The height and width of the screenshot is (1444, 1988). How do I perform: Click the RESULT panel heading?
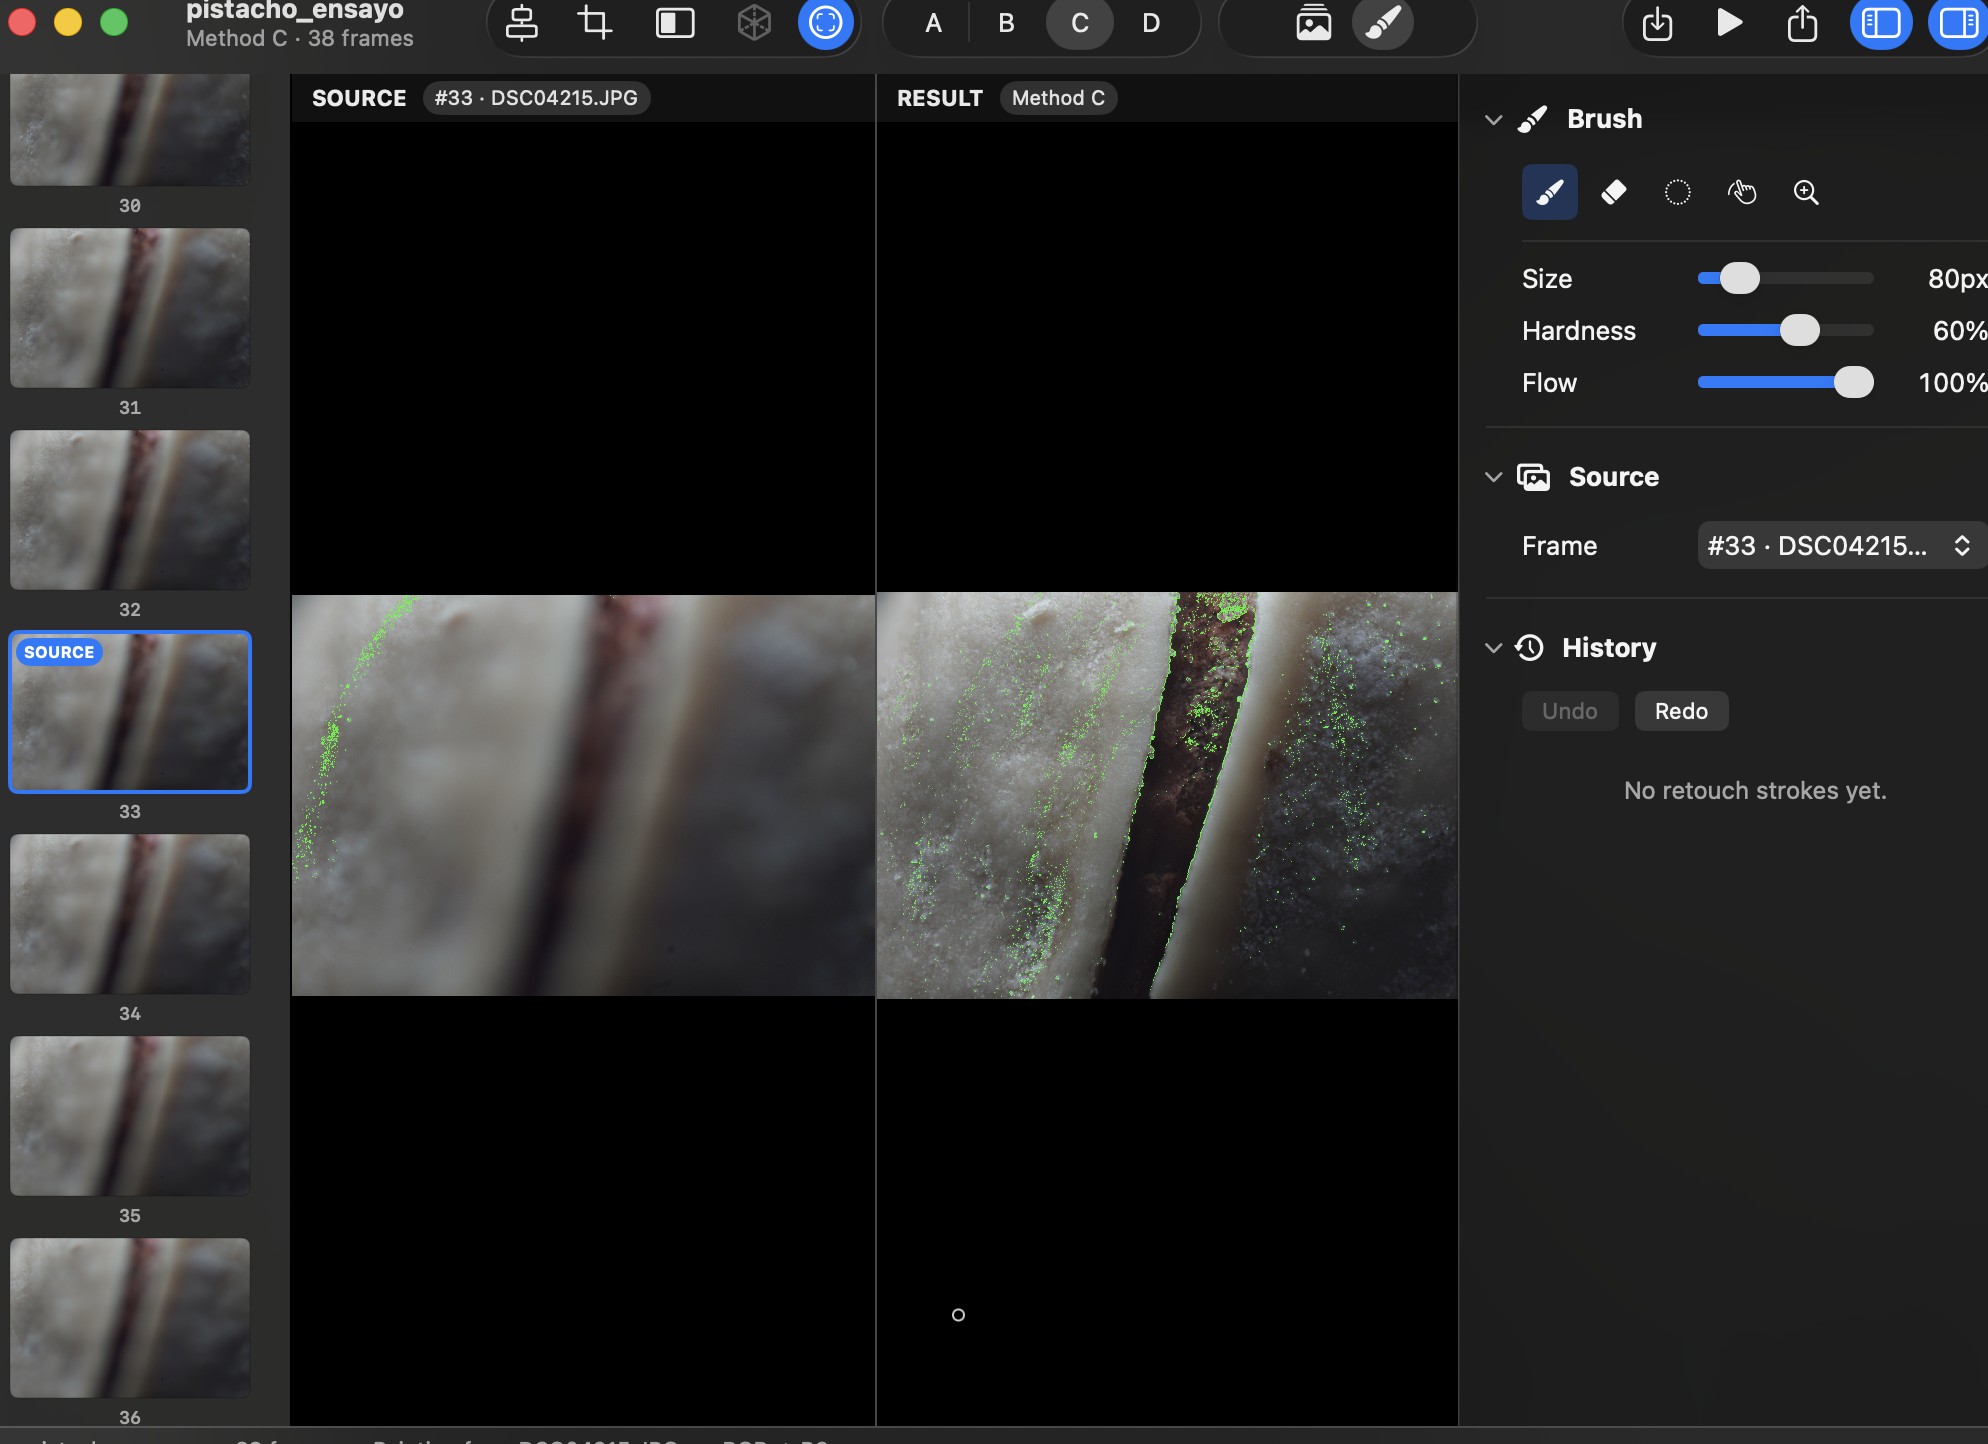coord(939,98)
